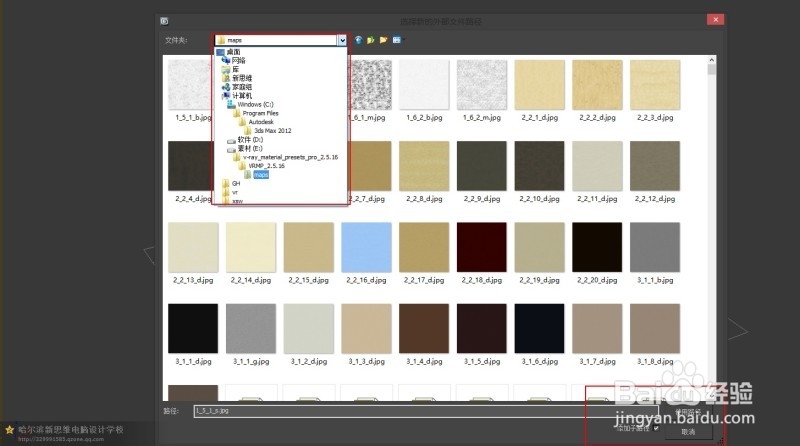Open the view menu icon

pyautogui.click(x=396, y=40)
